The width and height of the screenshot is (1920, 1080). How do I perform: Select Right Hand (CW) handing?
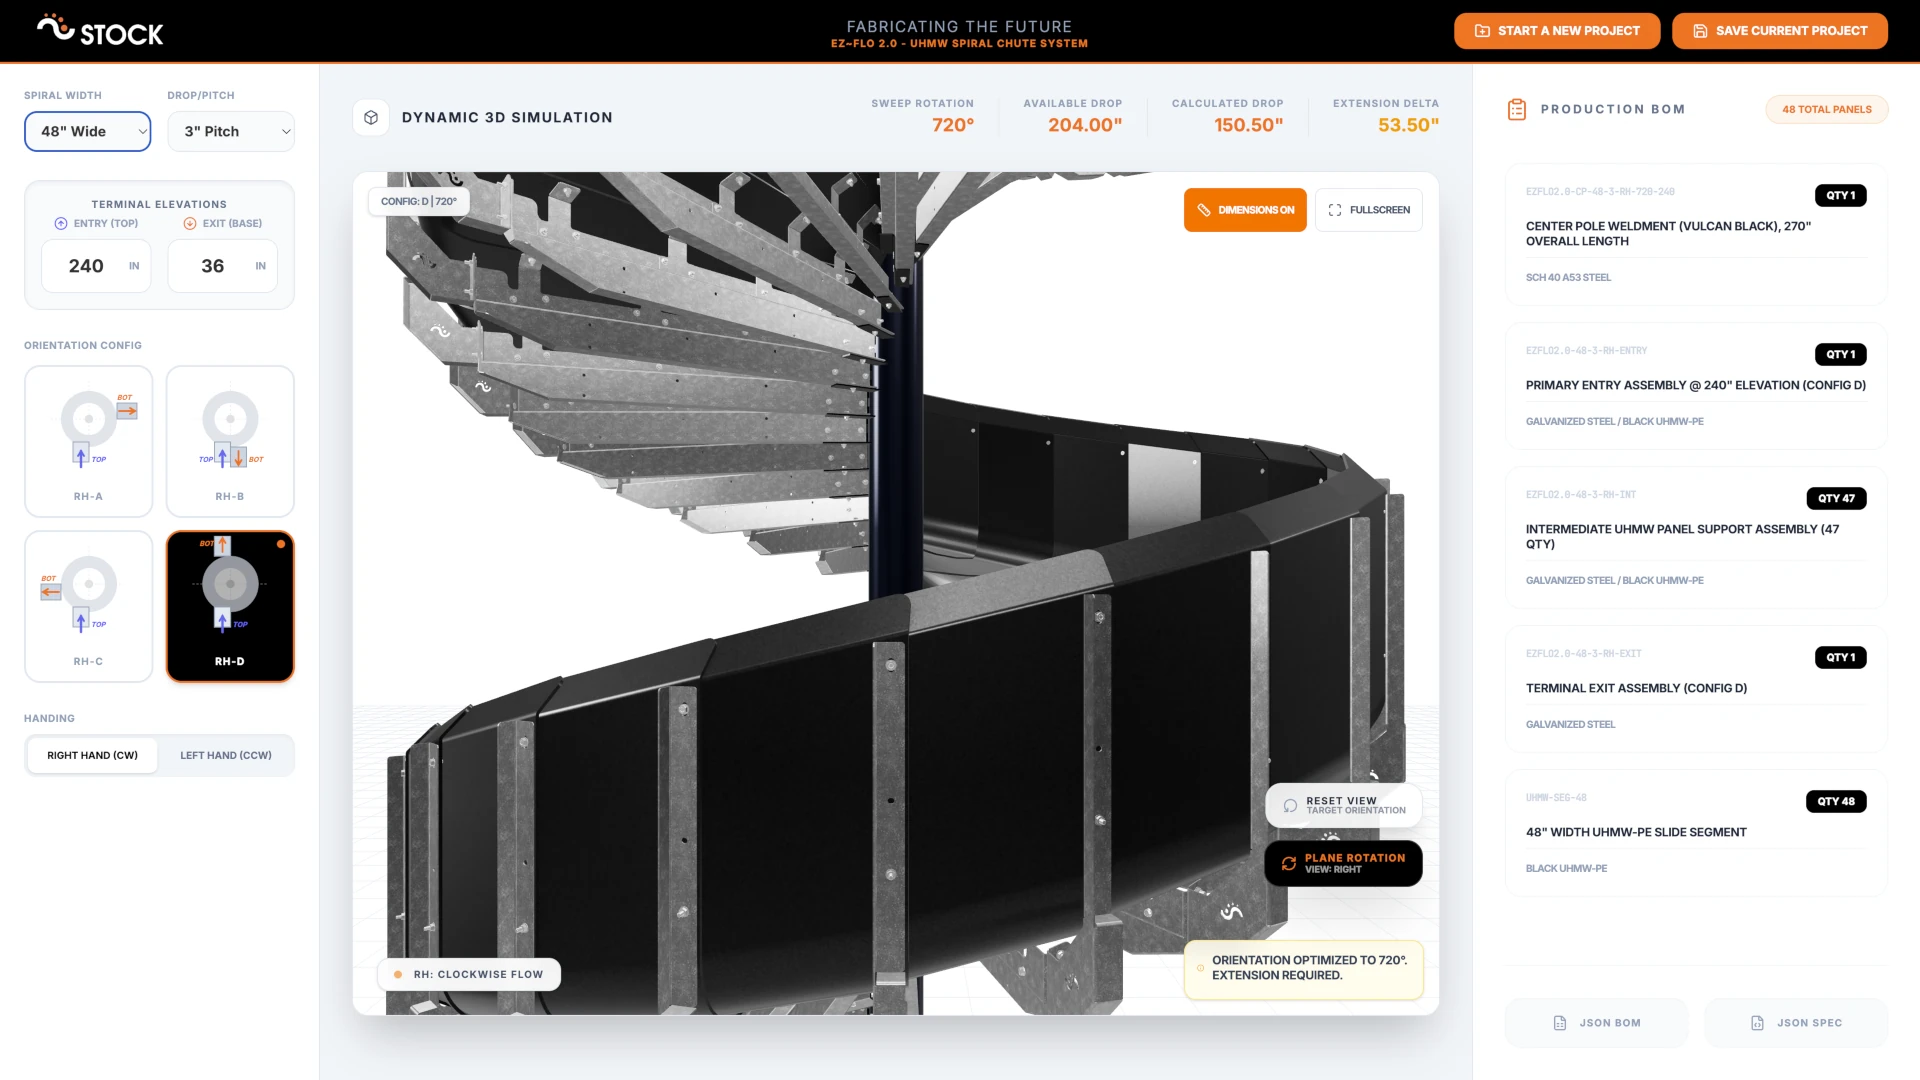[x=92, y=755]
